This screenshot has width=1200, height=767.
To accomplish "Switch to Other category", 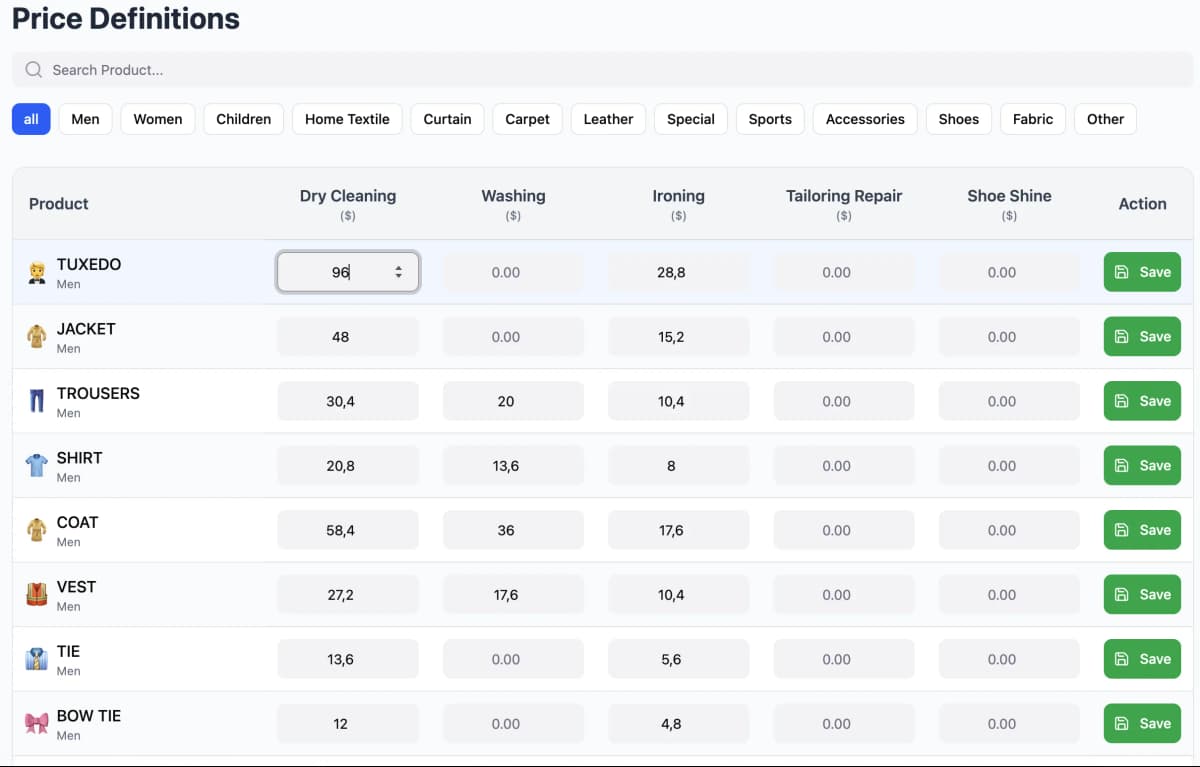I will [x=1106, y=119].
